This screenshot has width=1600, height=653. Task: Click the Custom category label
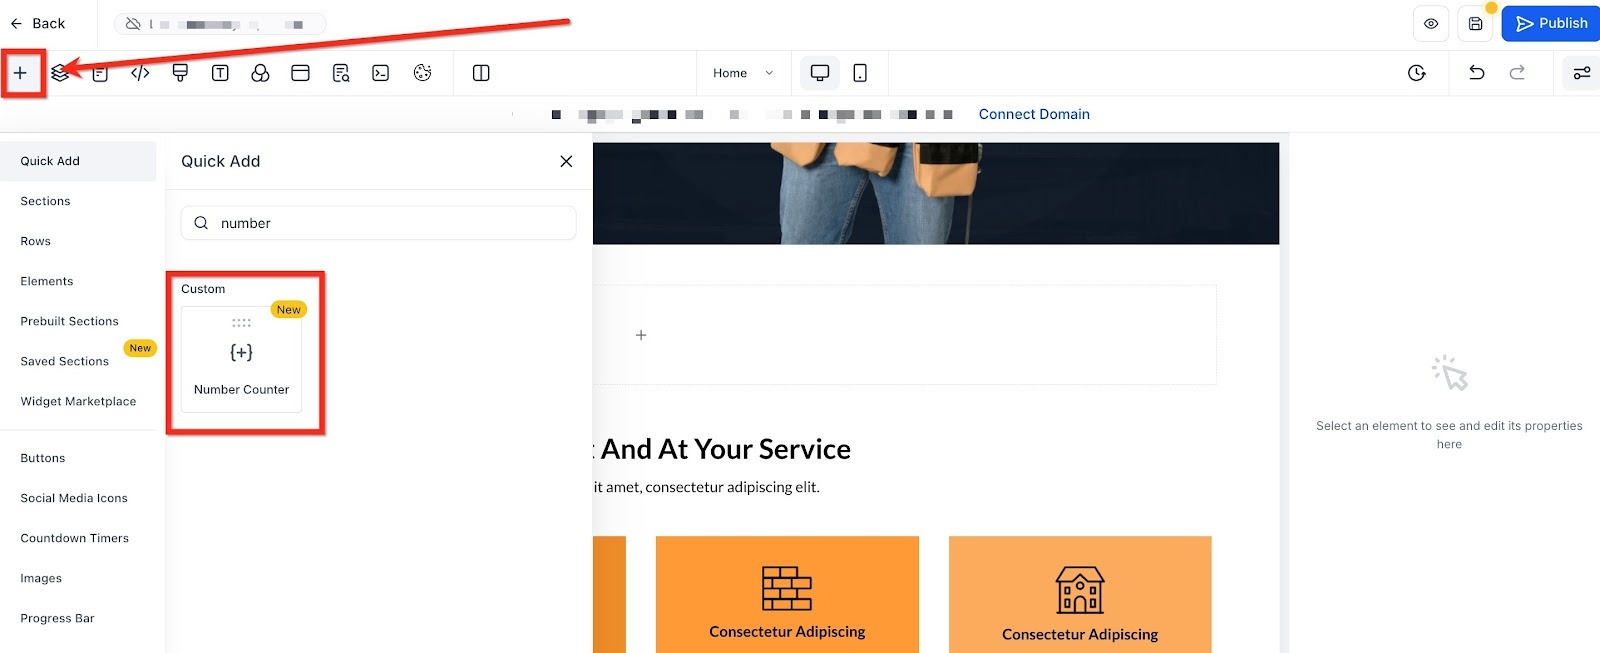[x=203, y=289]
